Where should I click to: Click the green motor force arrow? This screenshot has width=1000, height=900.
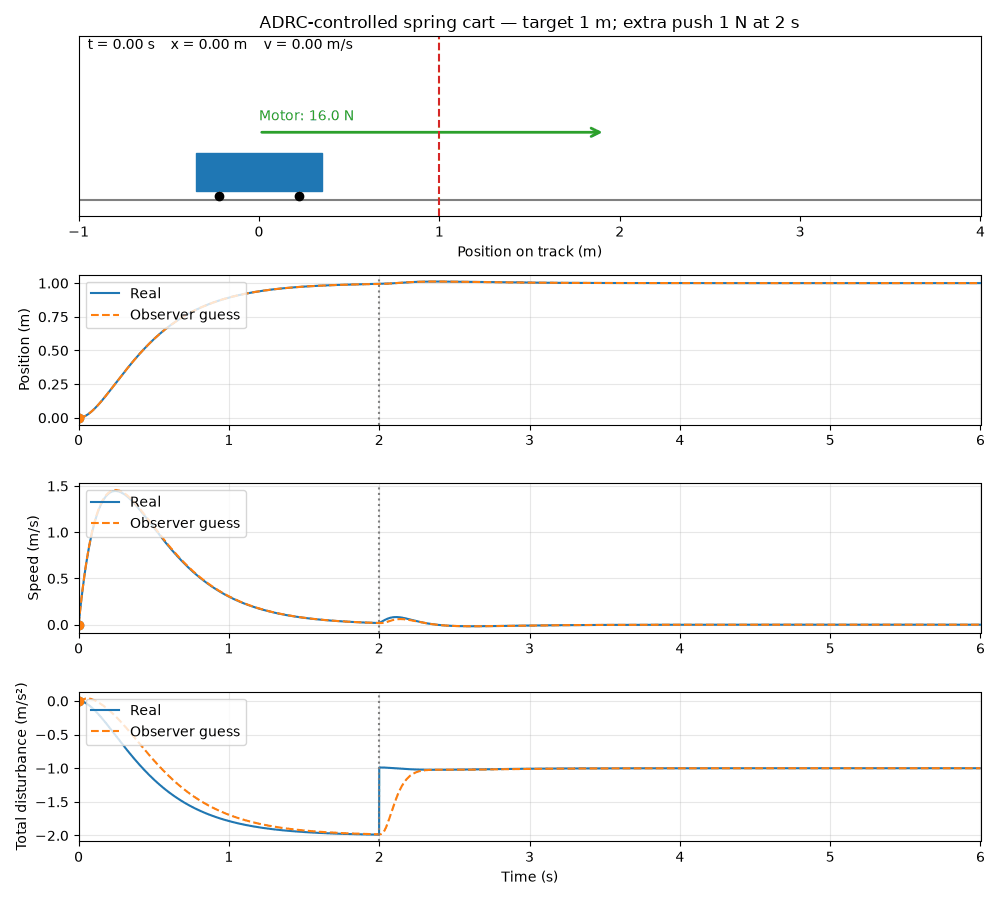click(431, 132)
